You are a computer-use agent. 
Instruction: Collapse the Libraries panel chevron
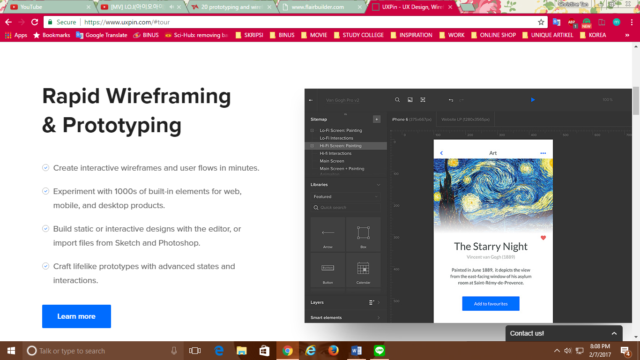point(378,185)
